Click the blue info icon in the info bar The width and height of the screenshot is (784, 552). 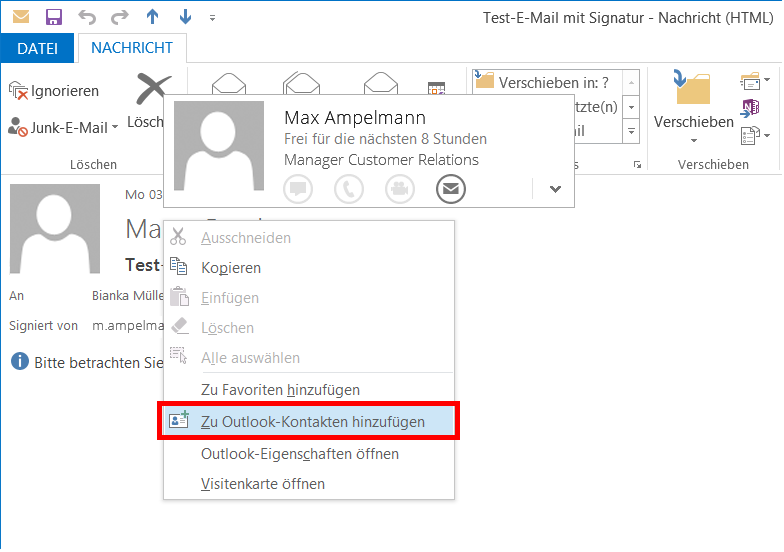(20, 361)
